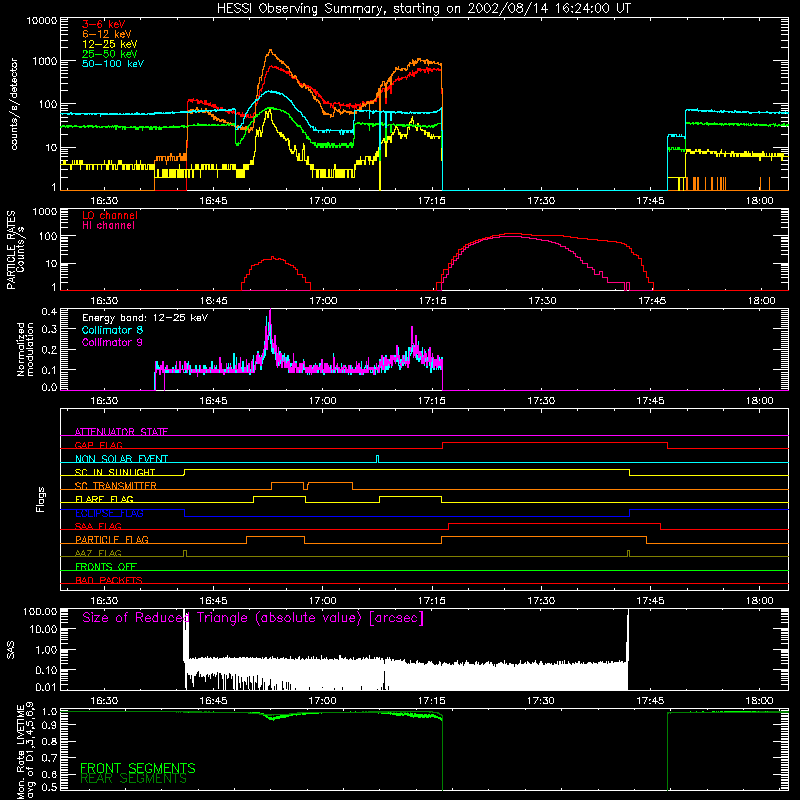Viewport: 800px width, 800px height.
Task: Select the NON_SOLAR_EVENT flag label
Action: (121, 459)
